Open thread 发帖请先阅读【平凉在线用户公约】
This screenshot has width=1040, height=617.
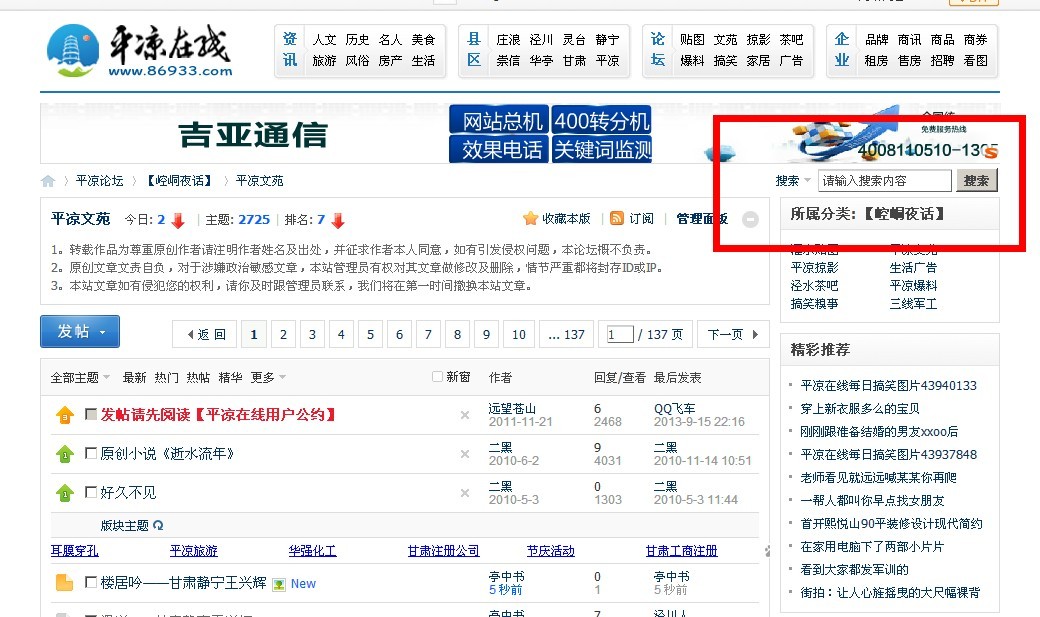click(x=219, y=415)
